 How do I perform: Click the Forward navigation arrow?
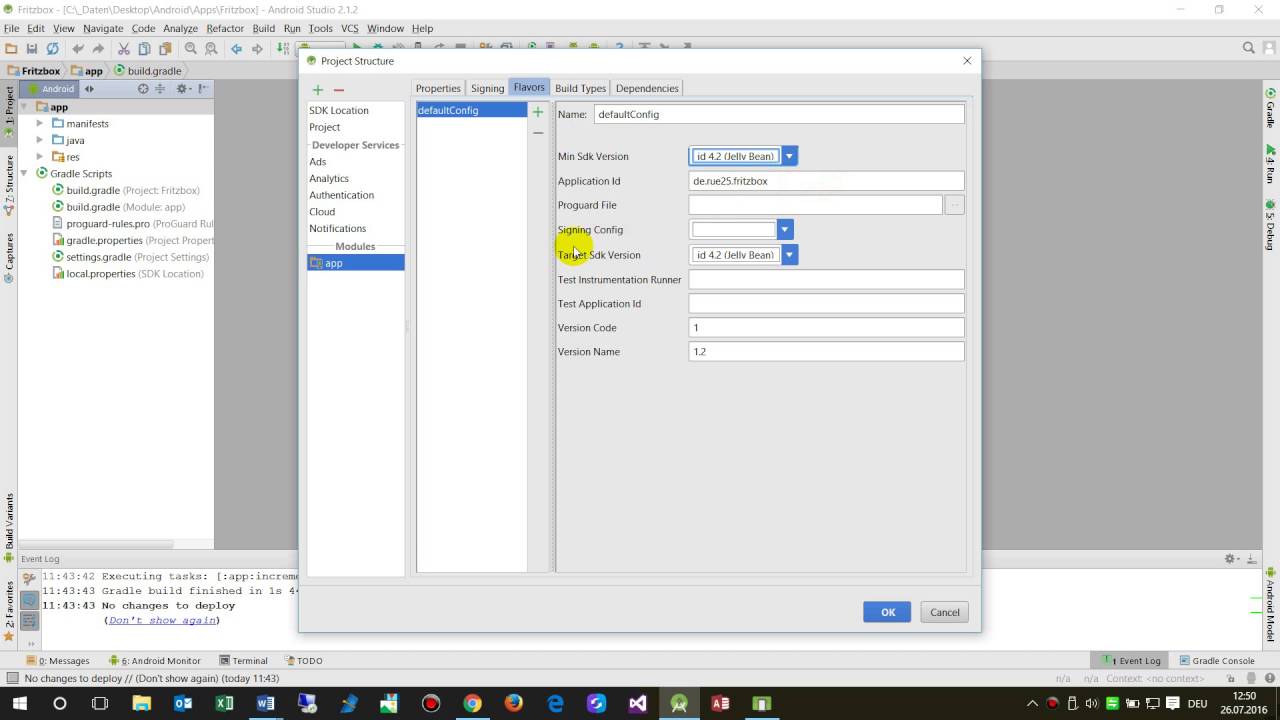pos(257,48)
